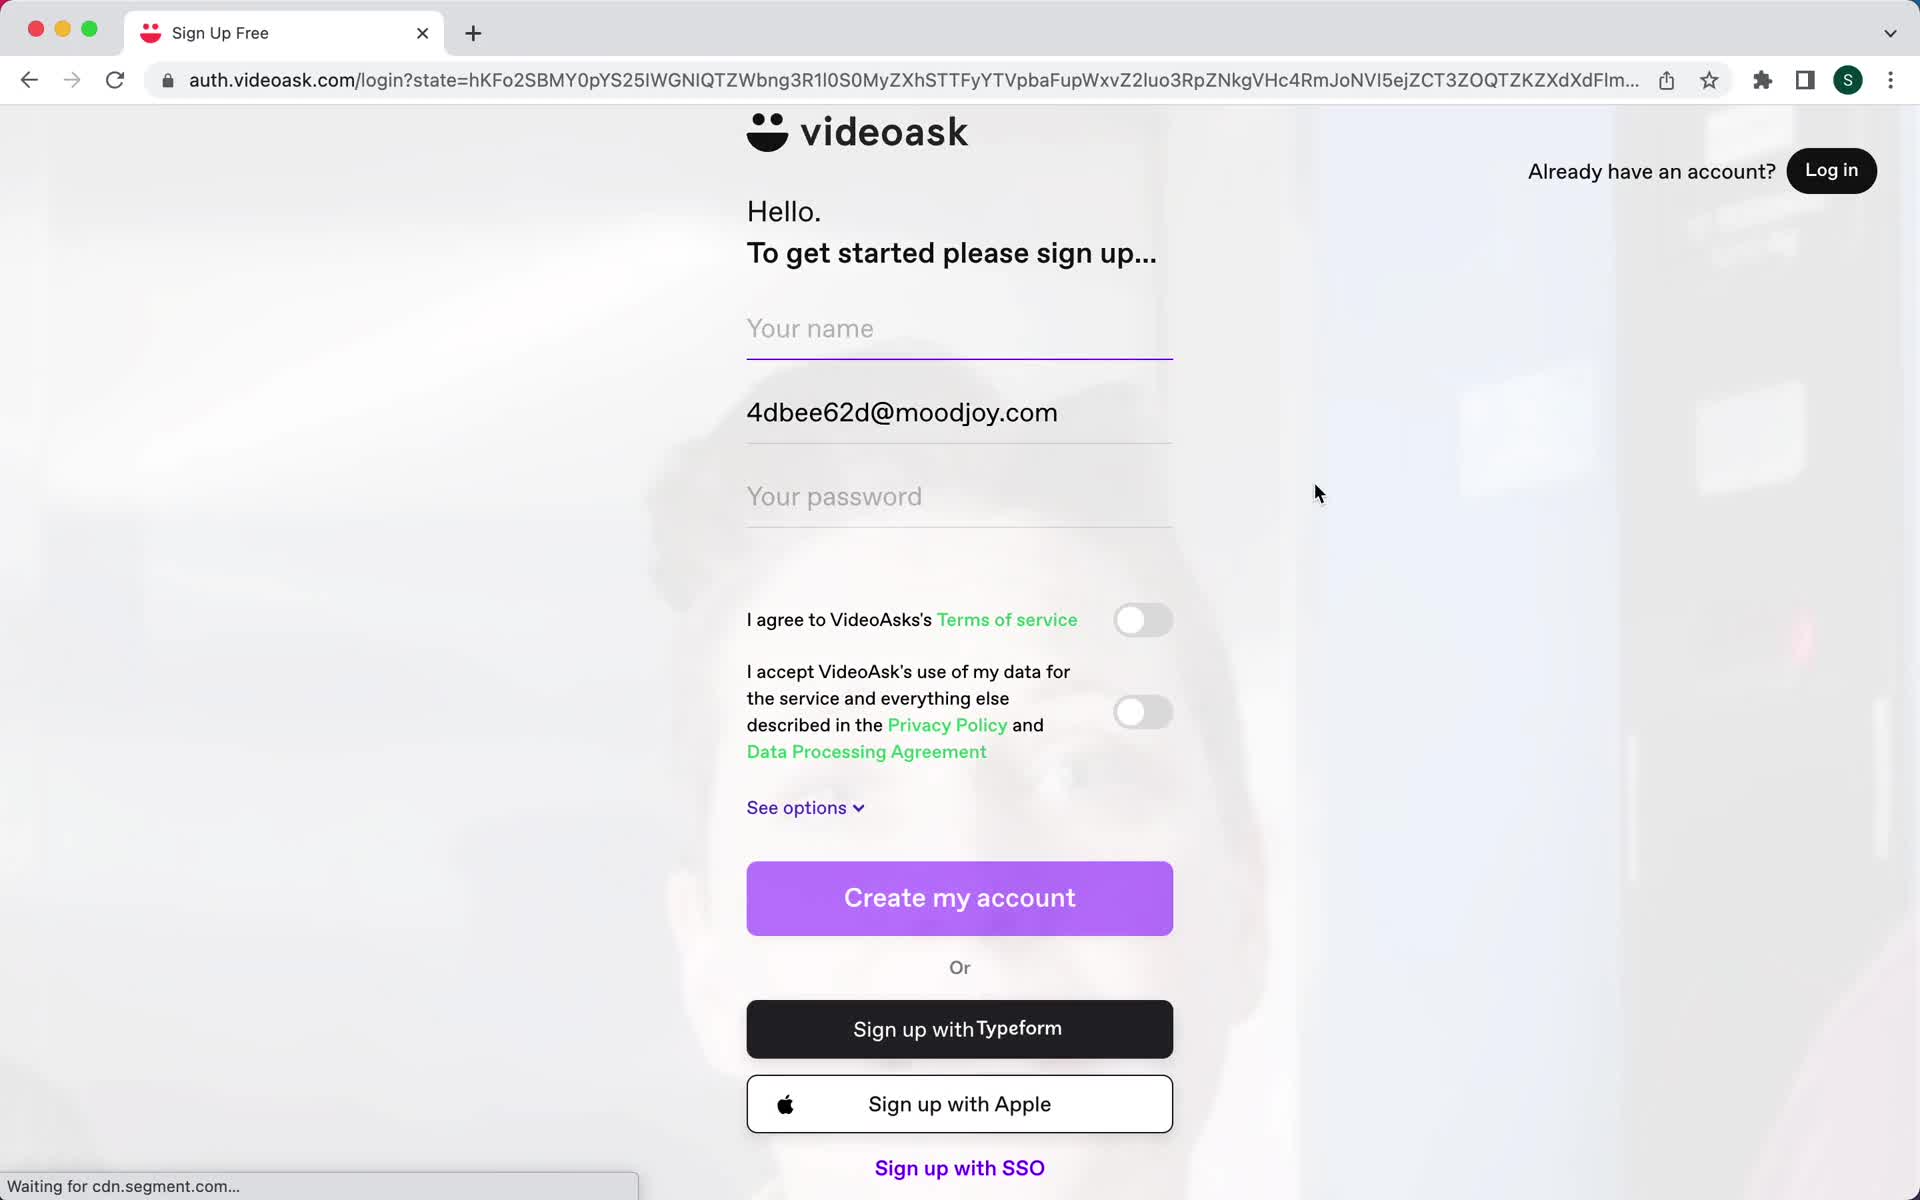Click the Privacy Policy link

click(x=948, y=724)
